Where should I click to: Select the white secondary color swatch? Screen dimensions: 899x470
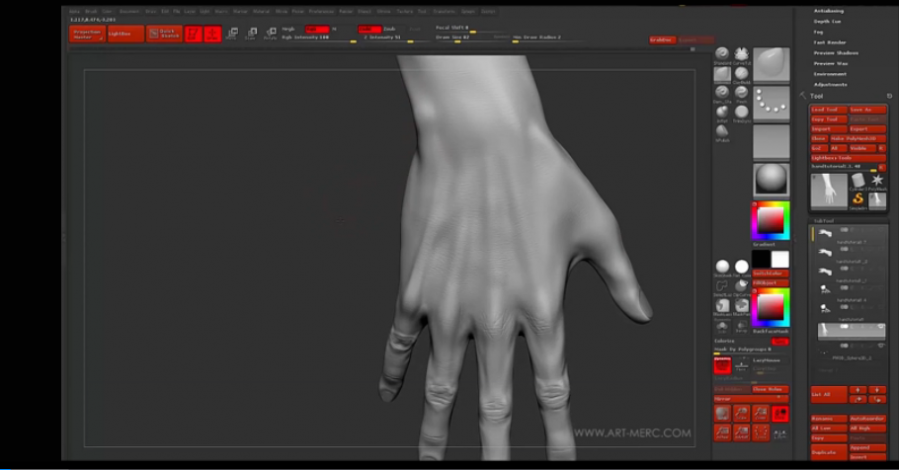(780, 259)
